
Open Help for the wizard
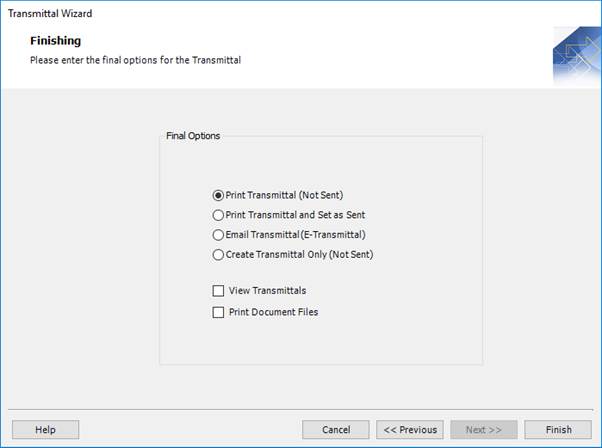45,430
